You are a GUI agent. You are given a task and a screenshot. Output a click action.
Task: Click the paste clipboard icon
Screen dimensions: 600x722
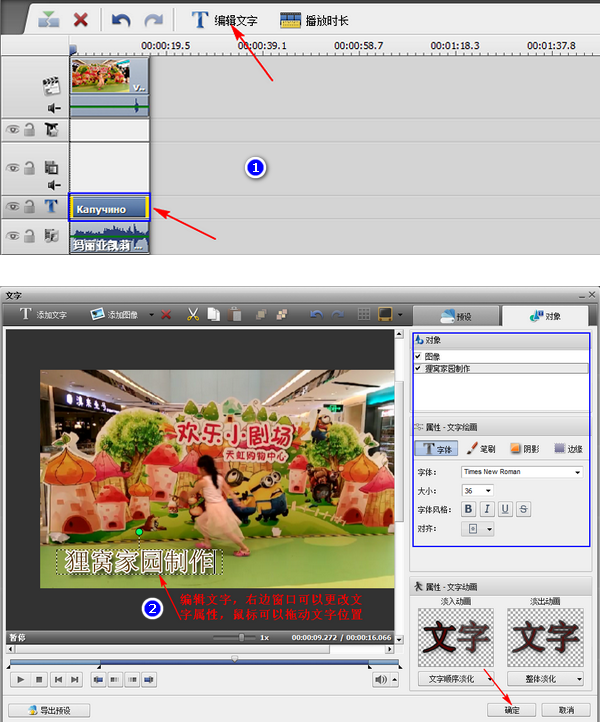pos(235,314)
